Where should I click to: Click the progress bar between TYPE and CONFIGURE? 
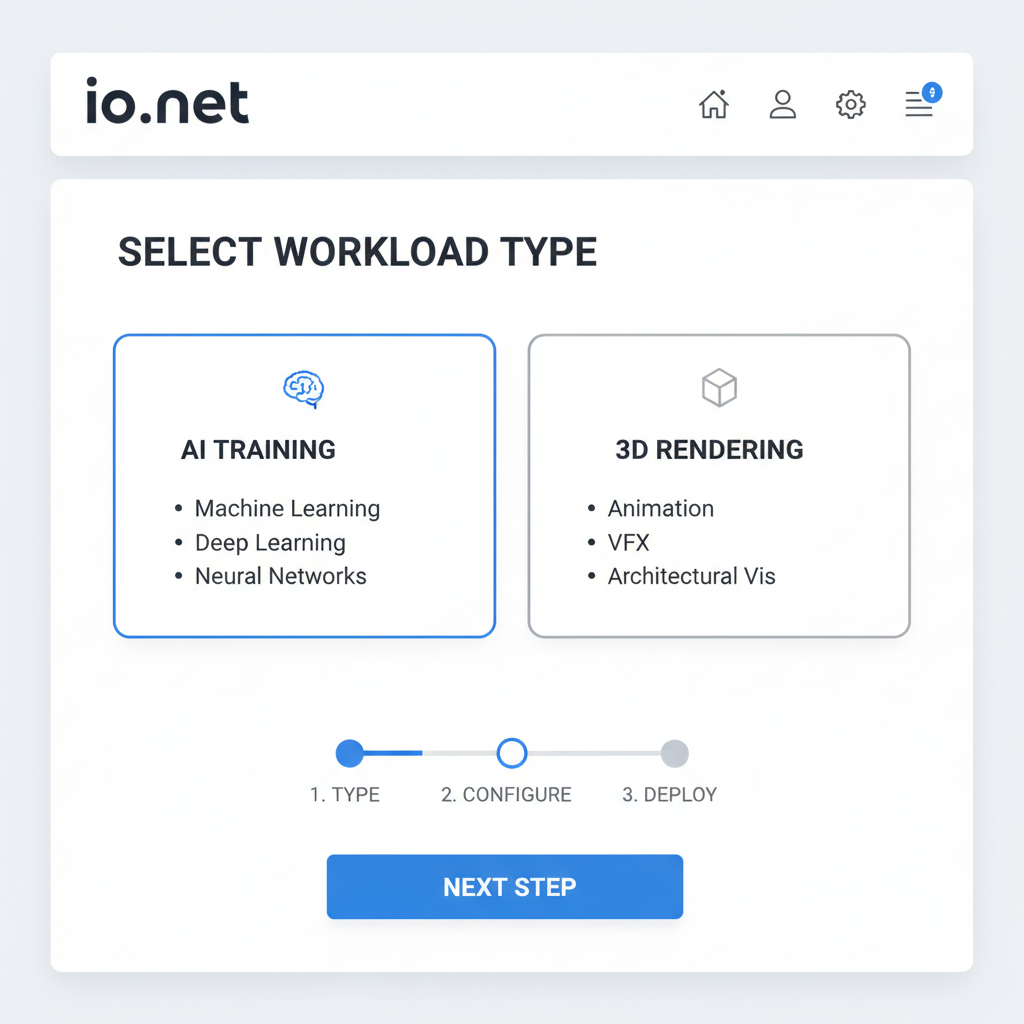click(x=430, y=753)
